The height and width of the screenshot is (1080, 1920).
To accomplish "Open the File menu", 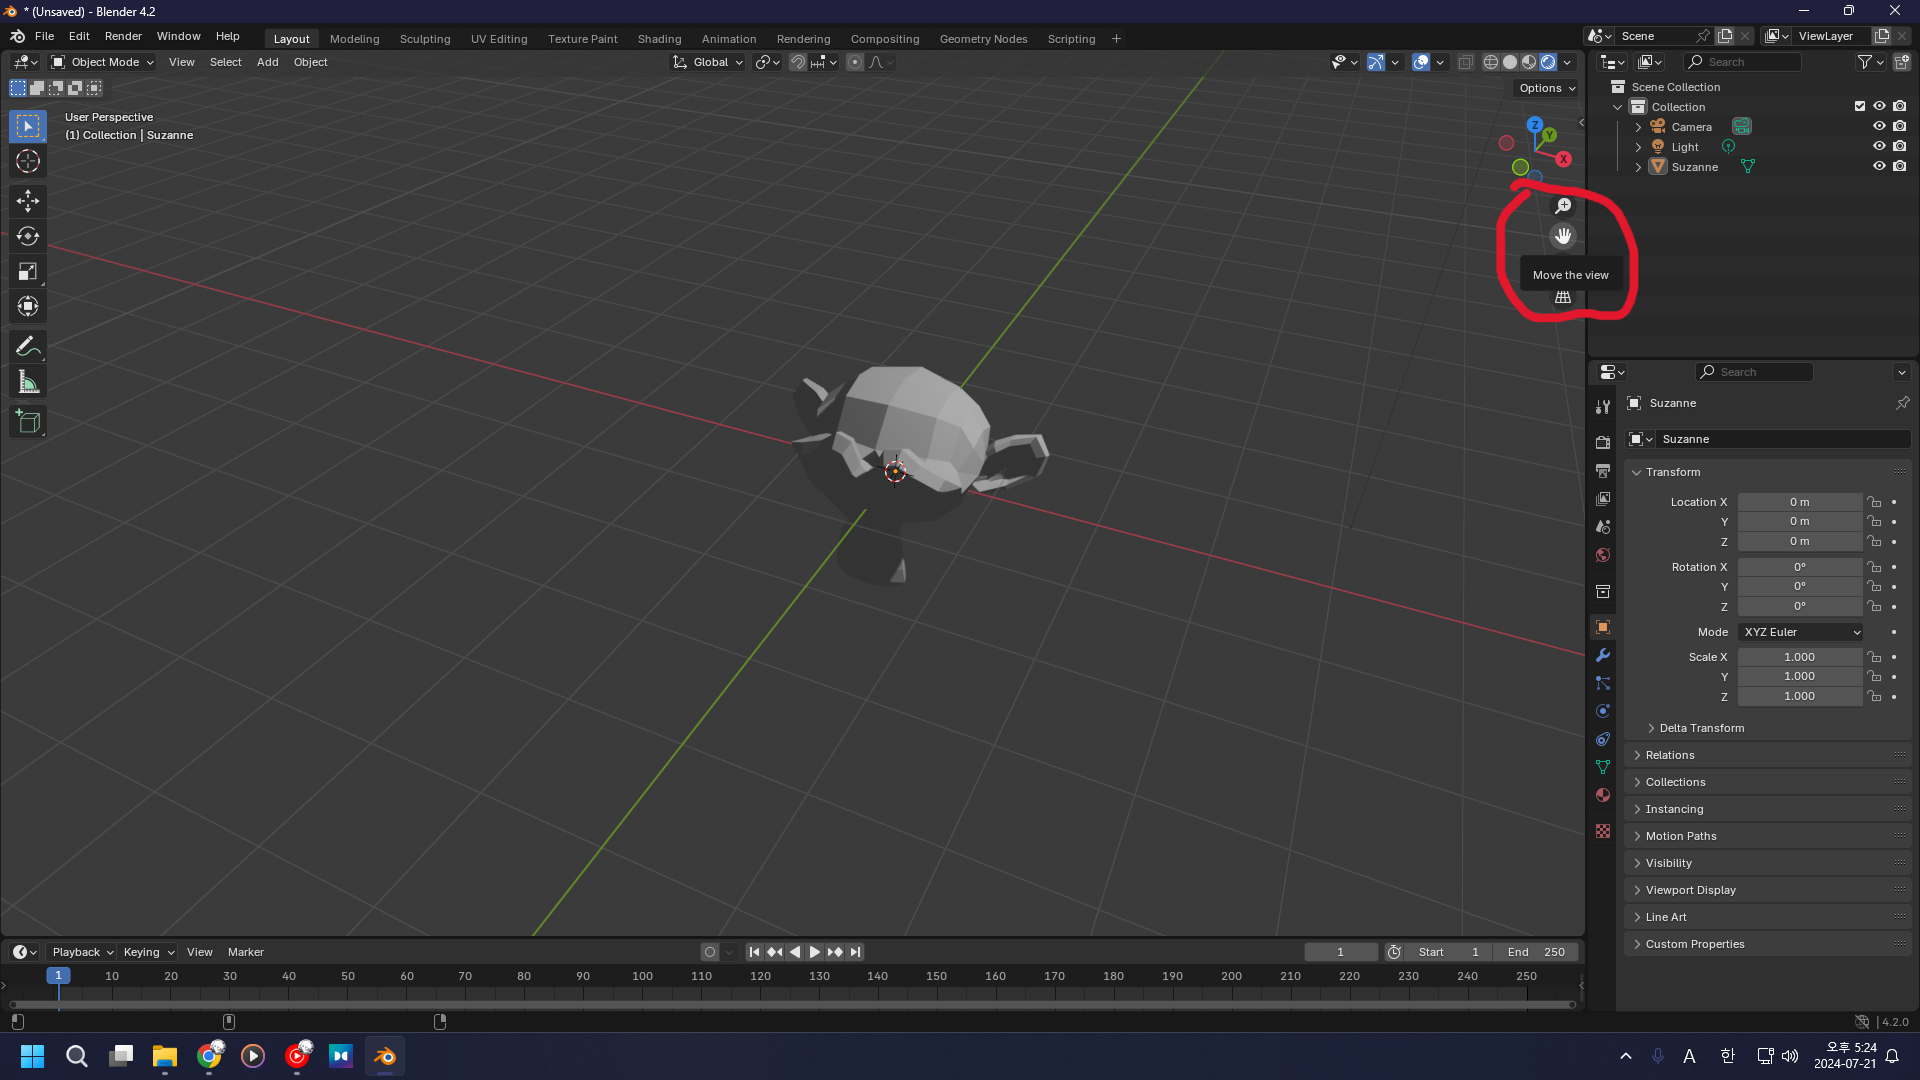I will click(x=44, y=36).
